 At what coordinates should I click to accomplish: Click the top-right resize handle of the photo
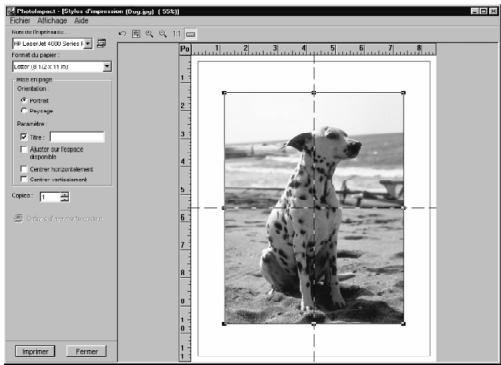[403, 93]
